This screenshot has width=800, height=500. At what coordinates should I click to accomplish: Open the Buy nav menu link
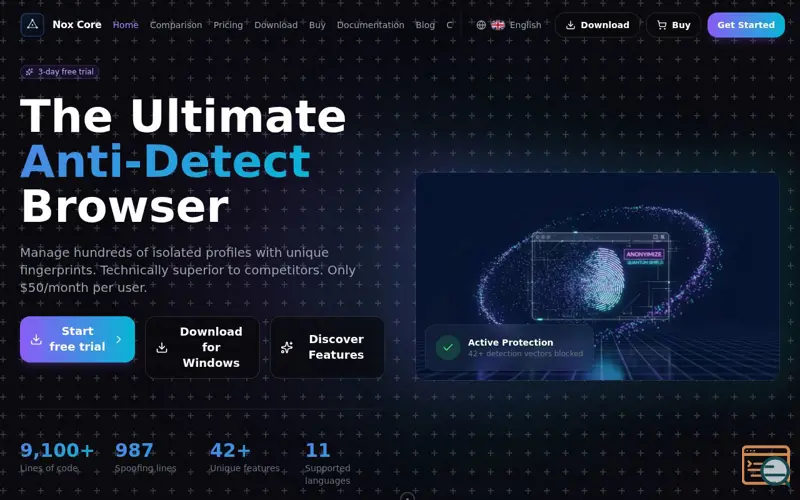[x=317, y=25]
